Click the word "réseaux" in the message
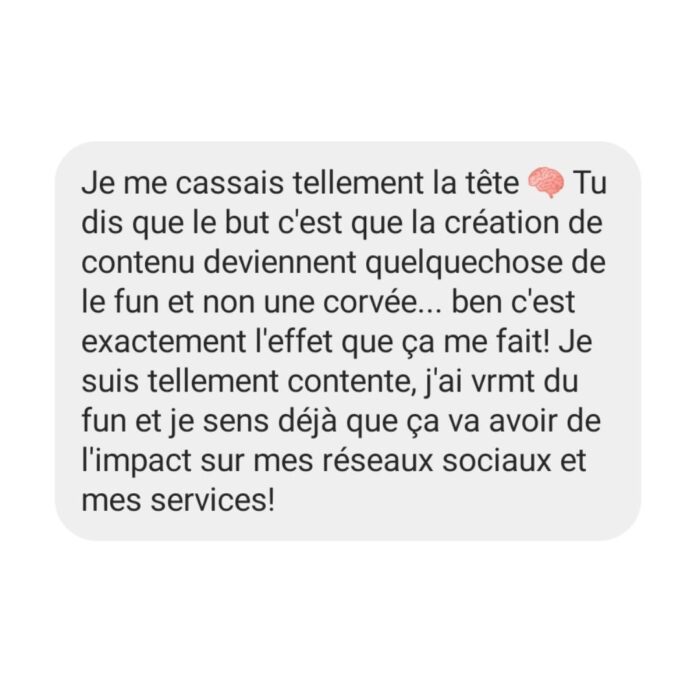This screenshot has height=700, width=700. tap(378, 460)
